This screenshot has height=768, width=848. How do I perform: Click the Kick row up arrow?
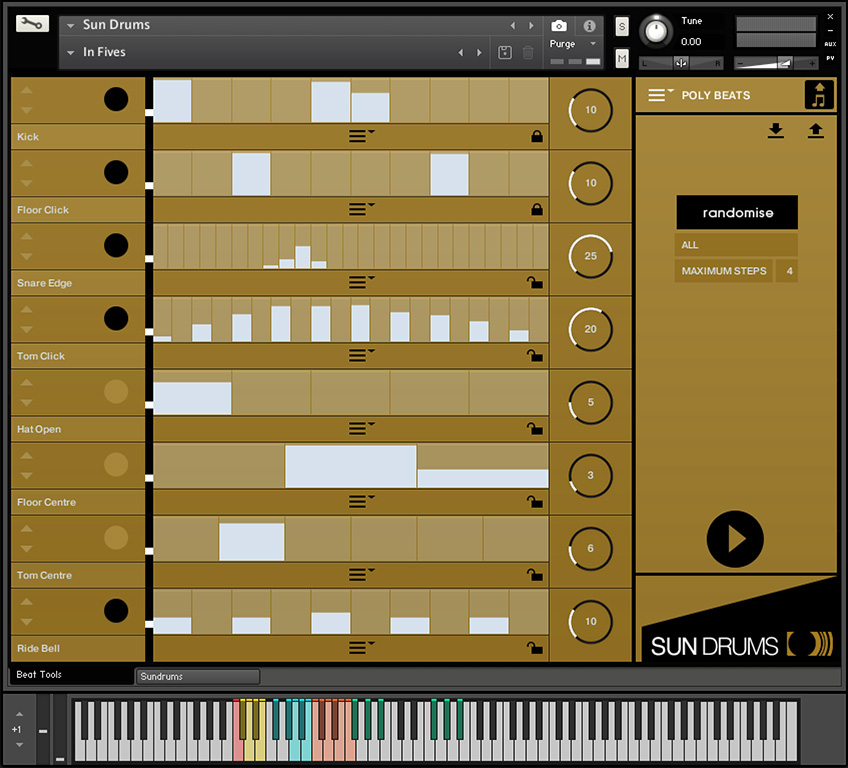pos(26,90)
